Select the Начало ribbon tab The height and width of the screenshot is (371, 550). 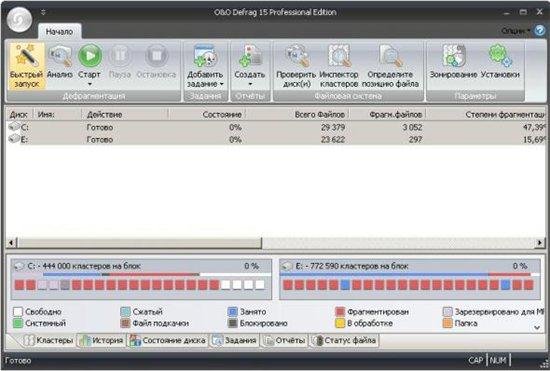pos(59,32)
